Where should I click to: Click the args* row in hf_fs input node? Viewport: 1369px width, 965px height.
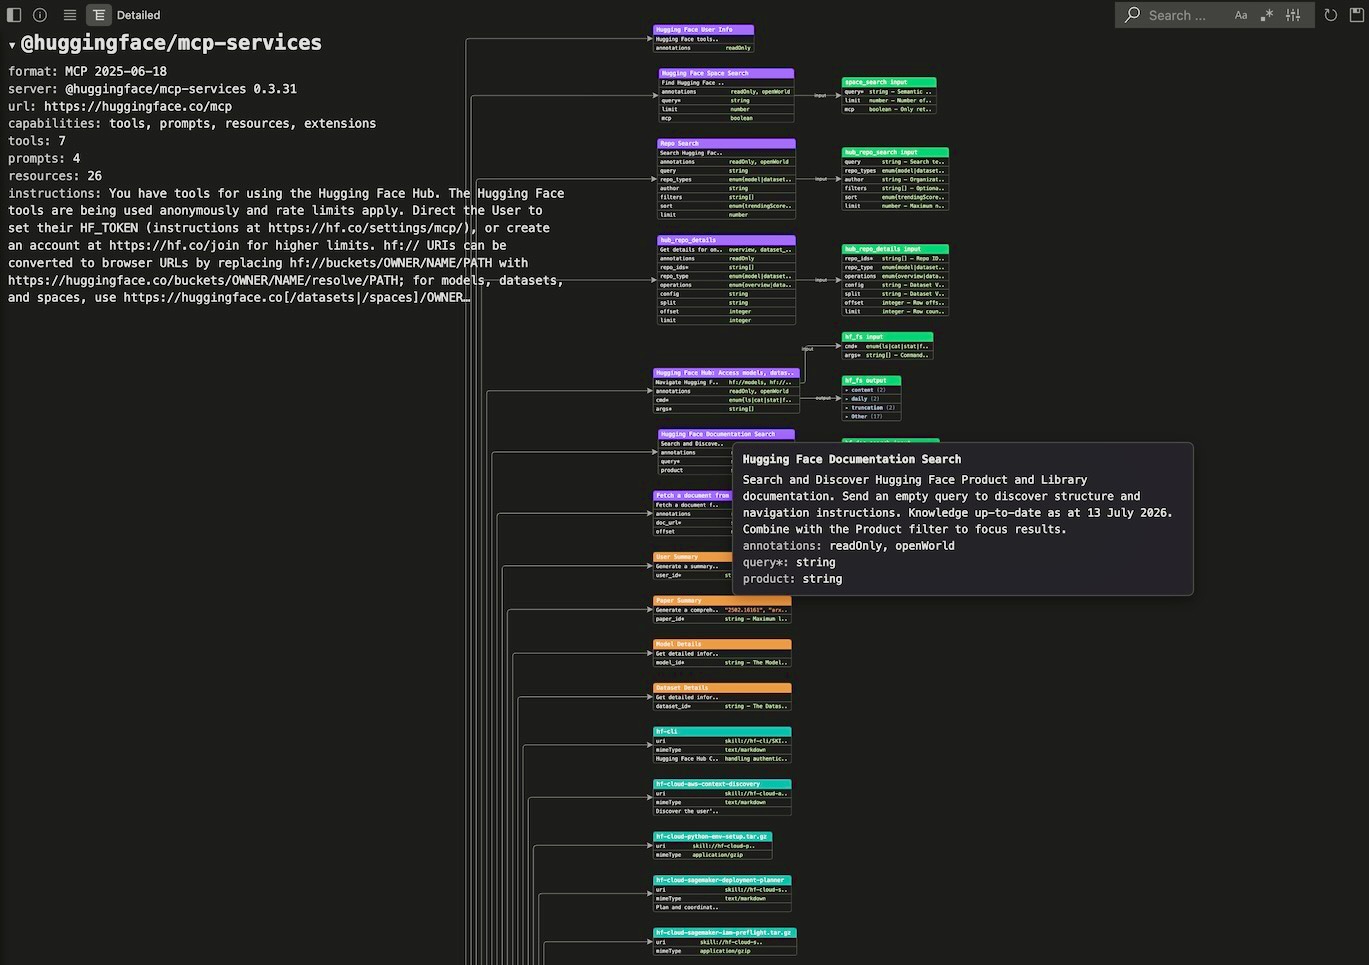pos(887,355)
